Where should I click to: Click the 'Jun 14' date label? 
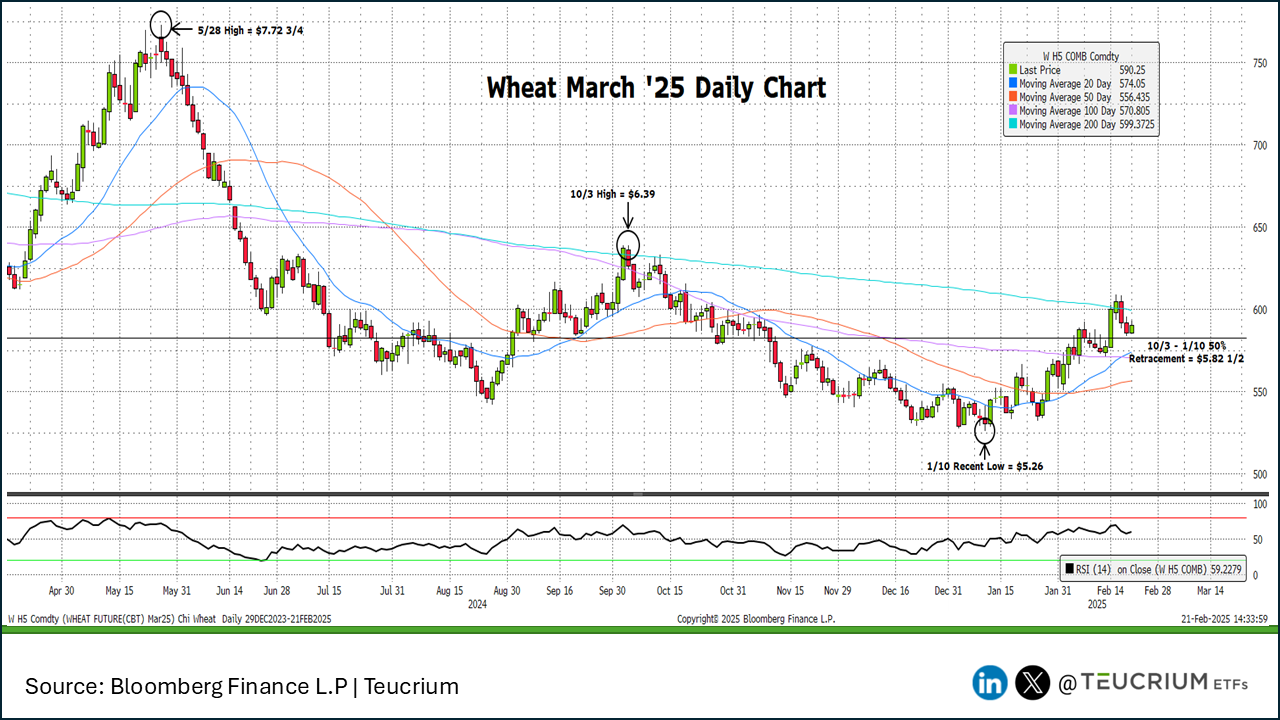[x=230, y=591]
